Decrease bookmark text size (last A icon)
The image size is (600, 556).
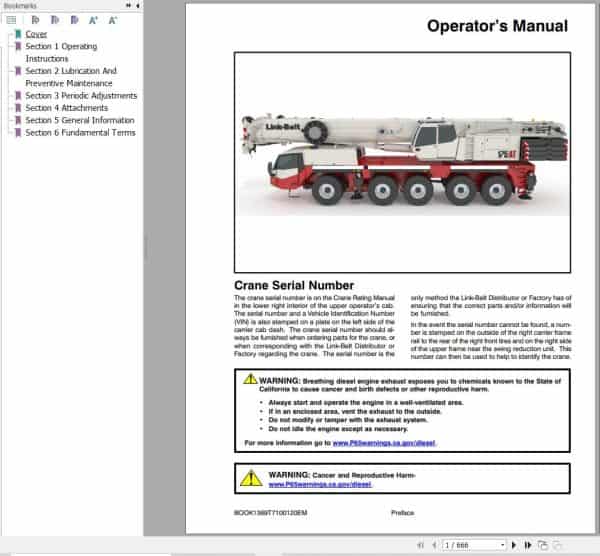pos(112,20)
